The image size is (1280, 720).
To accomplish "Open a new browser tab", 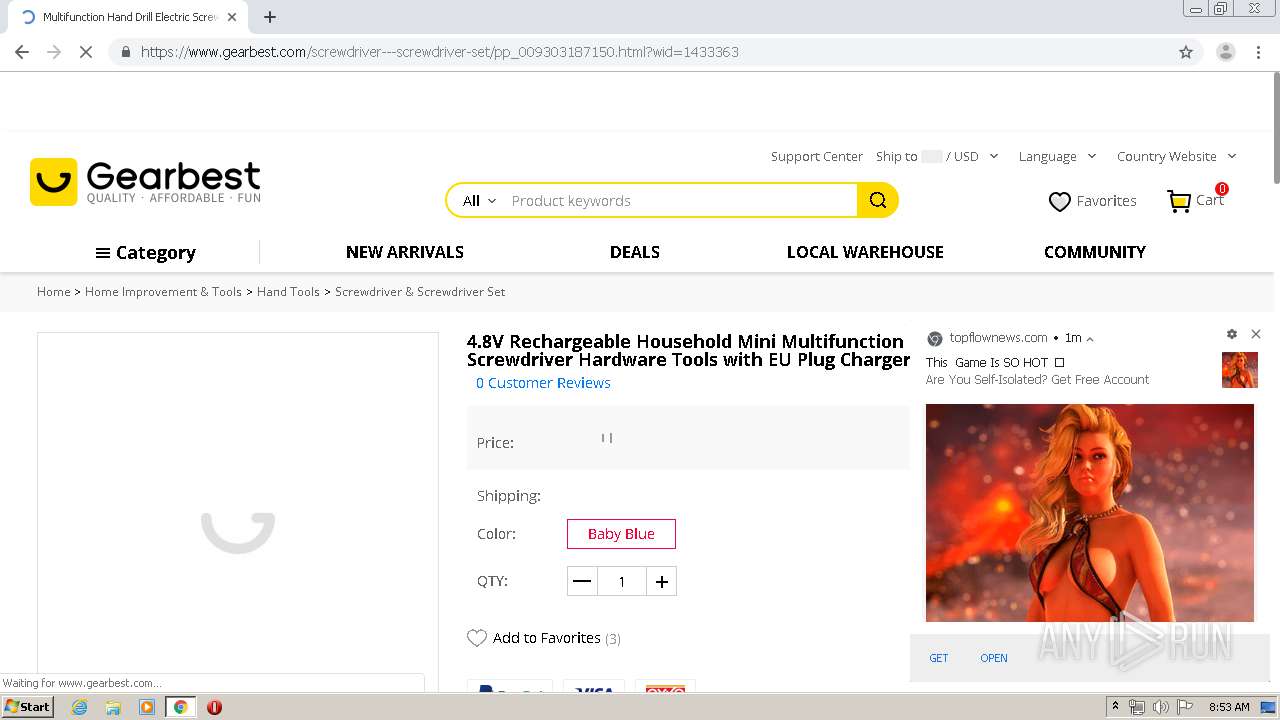I will [x=270, y=17].
